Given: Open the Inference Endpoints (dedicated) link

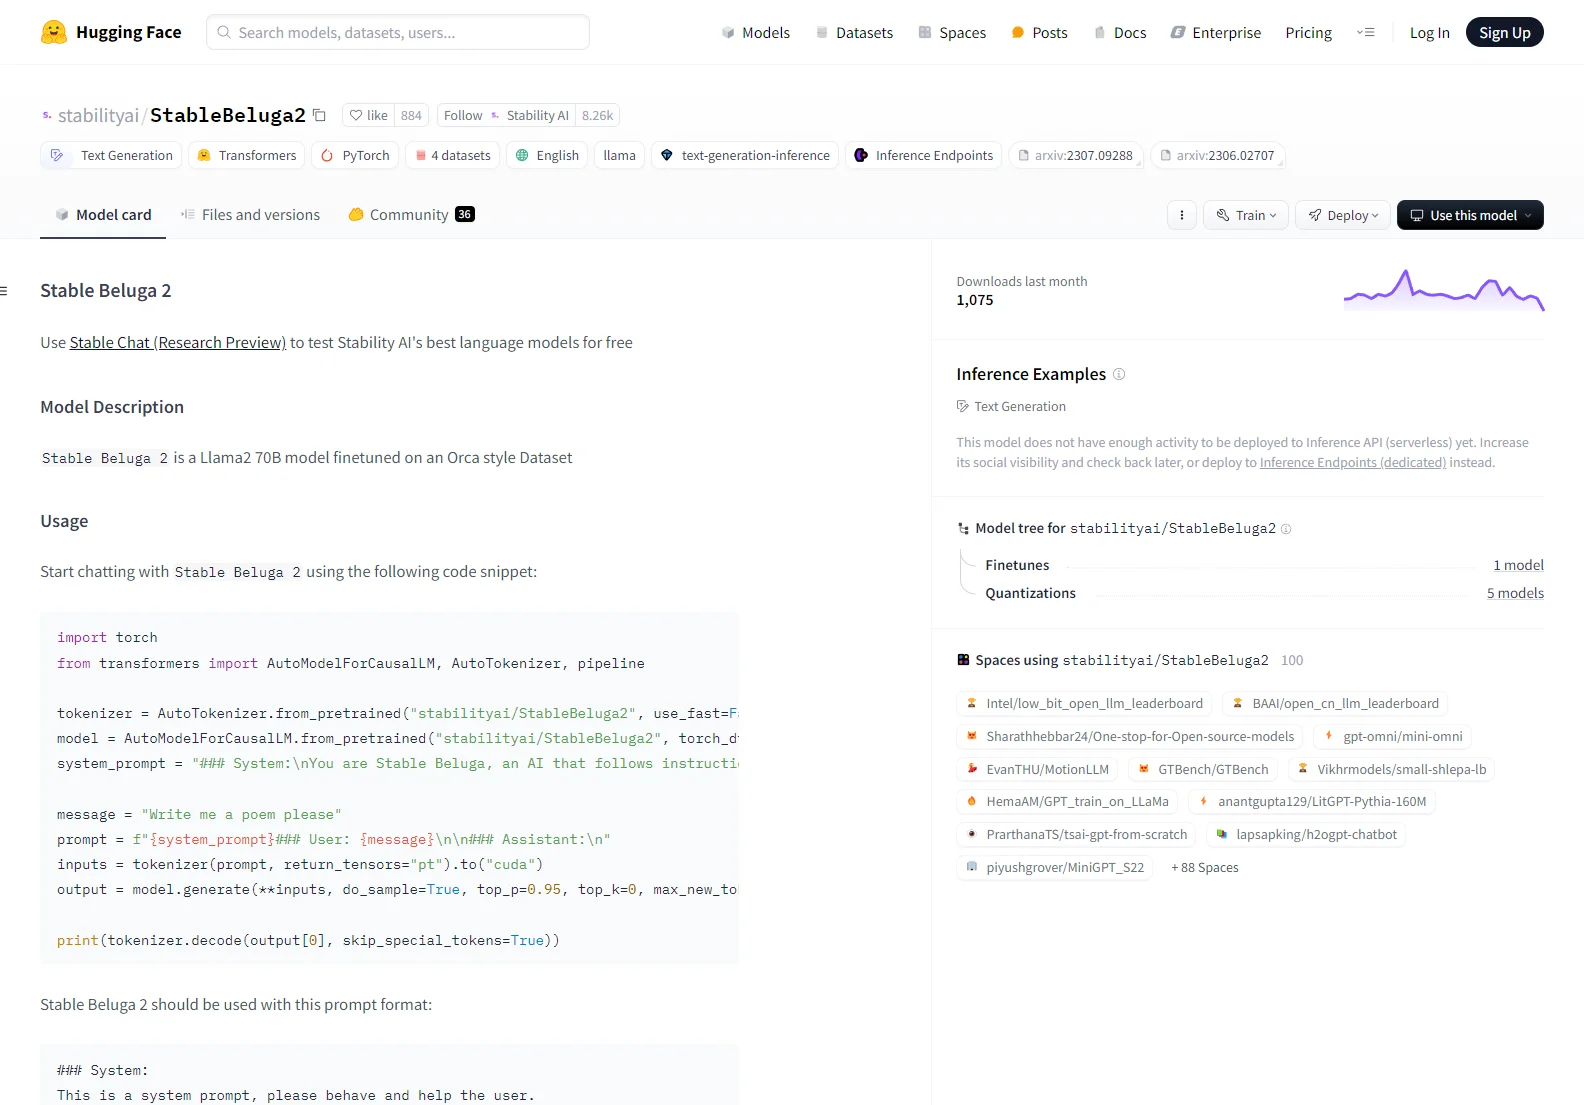Looking at the screenshot, I should pos(1352,462).
